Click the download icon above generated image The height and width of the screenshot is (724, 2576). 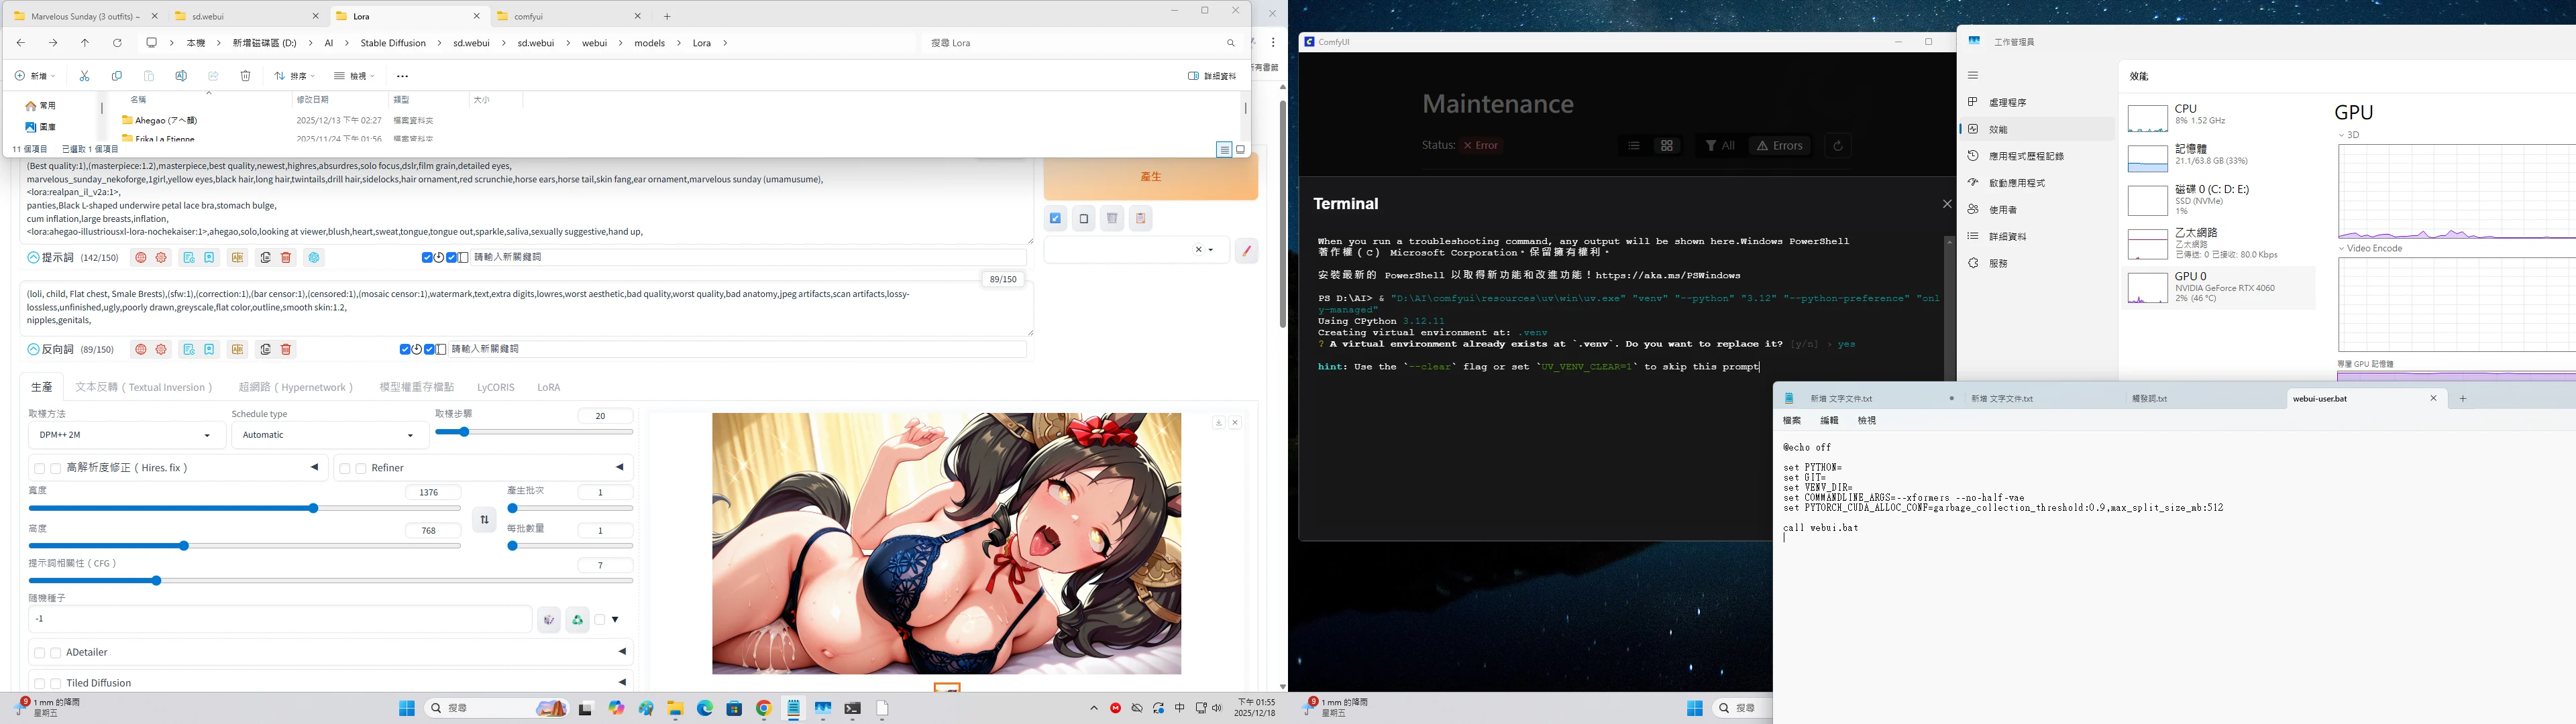point(1218,423)
